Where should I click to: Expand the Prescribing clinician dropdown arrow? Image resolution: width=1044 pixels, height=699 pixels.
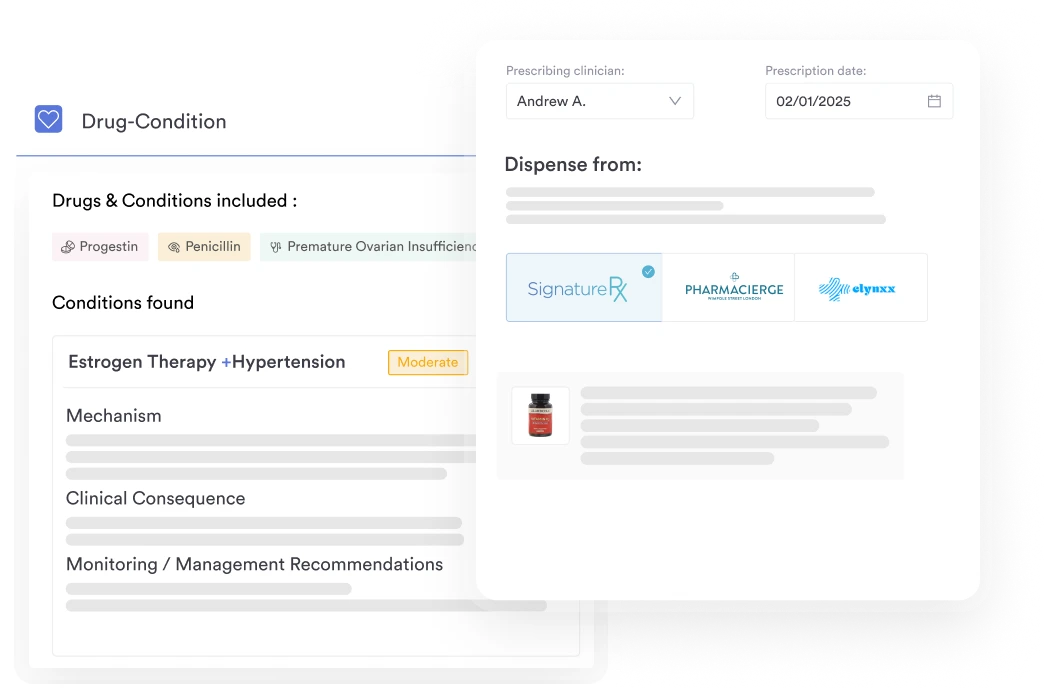(x=675, y=101)
